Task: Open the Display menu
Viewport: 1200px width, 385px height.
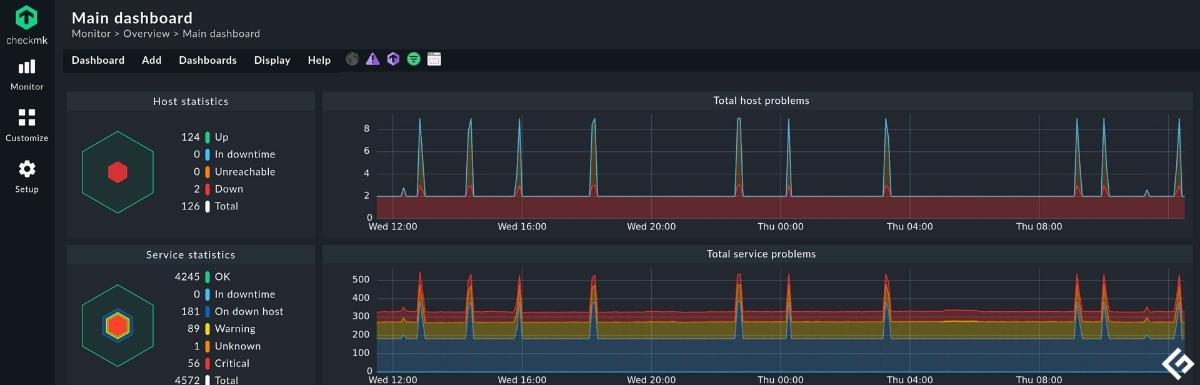Action: 272,60
